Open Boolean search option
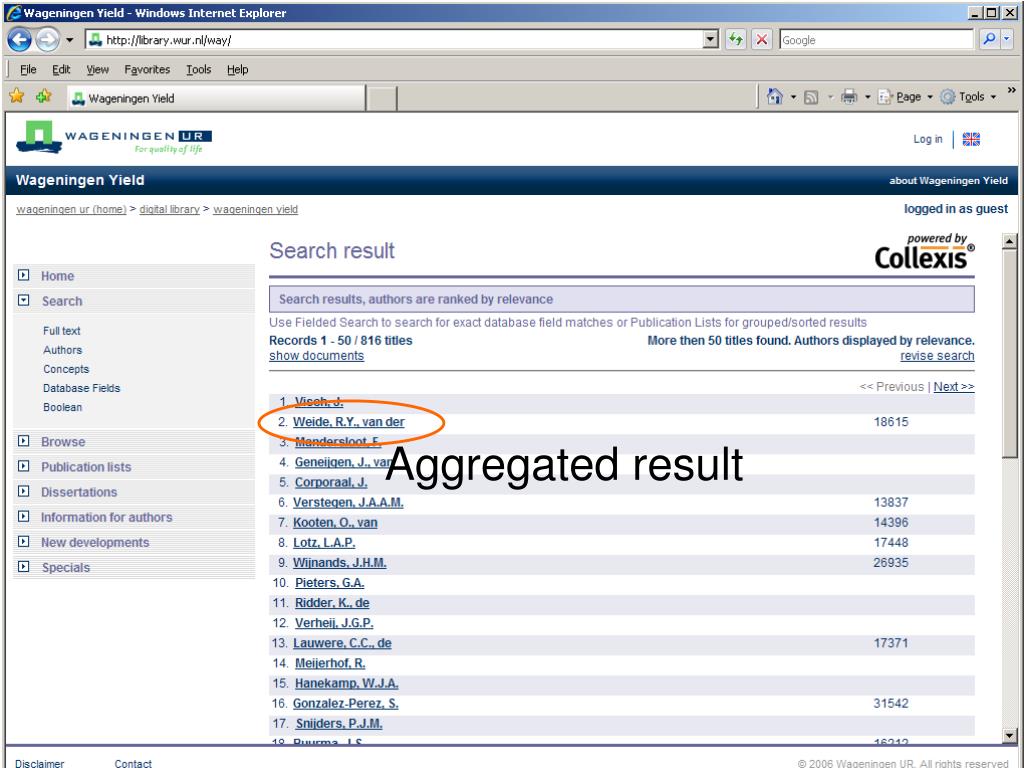The image size is (1024, 768). point(63,407)
